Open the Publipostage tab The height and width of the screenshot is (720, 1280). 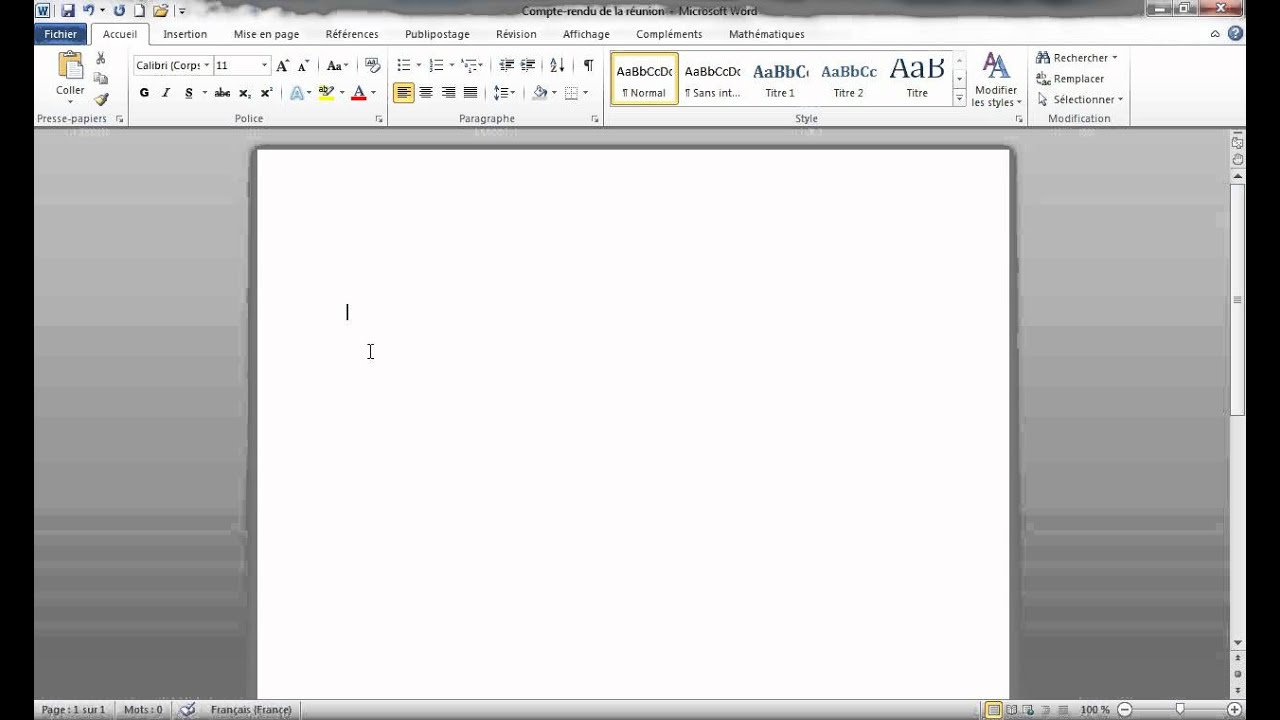[x=437, y=34]
